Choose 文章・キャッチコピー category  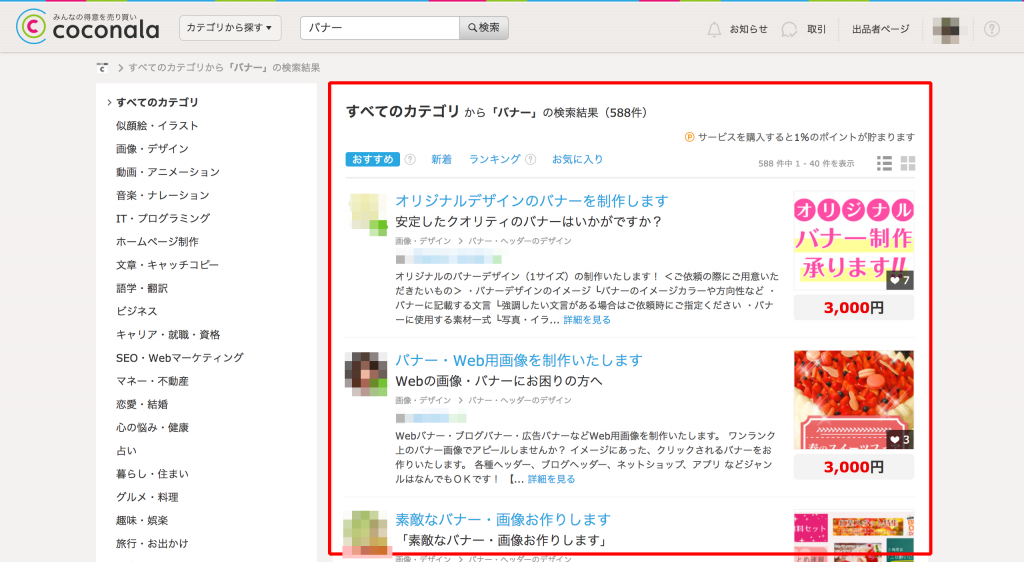pos(167,265)
